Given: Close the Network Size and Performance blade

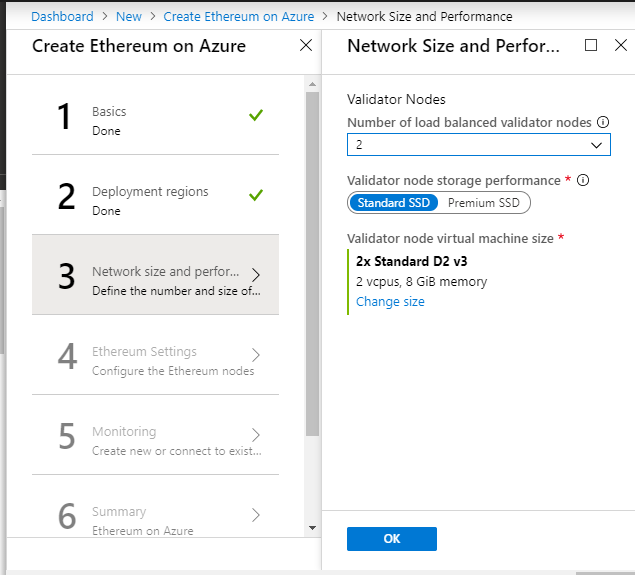Looking at the screenshot, I should click(620, 45).
